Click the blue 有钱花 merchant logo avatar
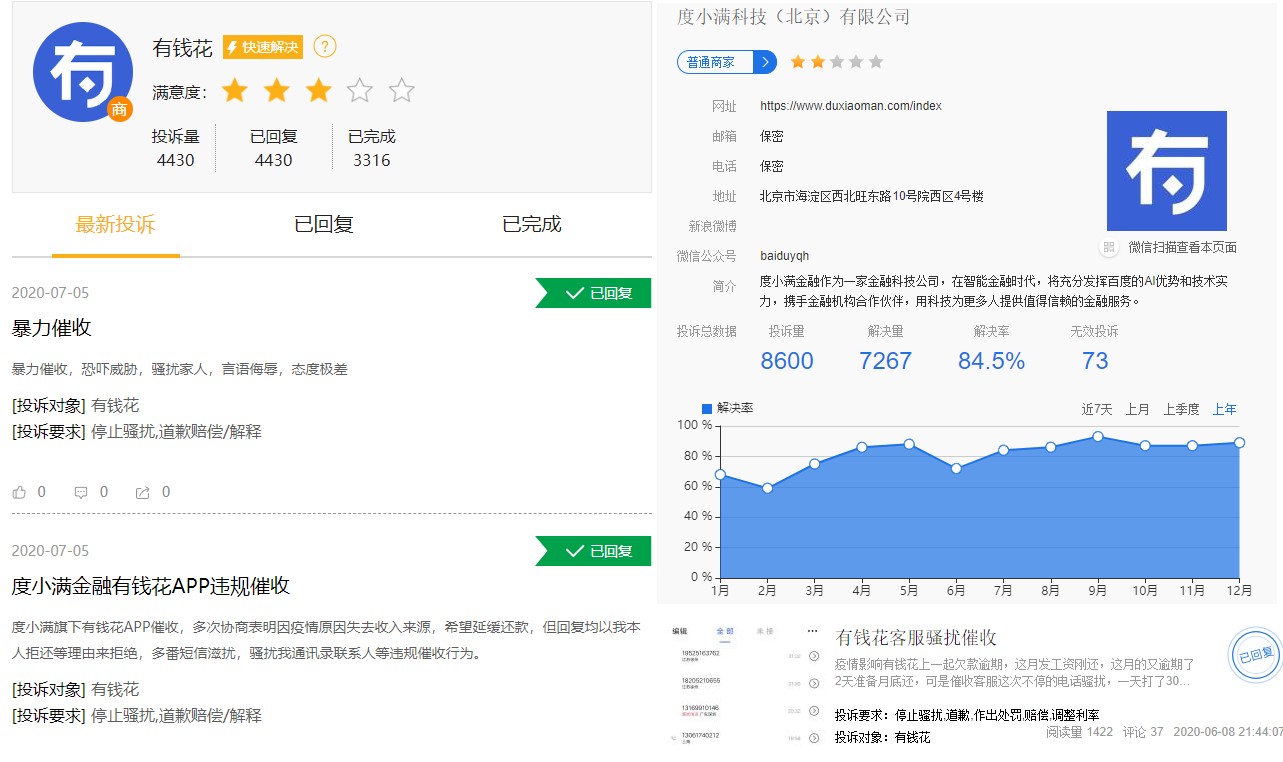Viewport: 1283px width, 762px height. click(x=83, y=72)
